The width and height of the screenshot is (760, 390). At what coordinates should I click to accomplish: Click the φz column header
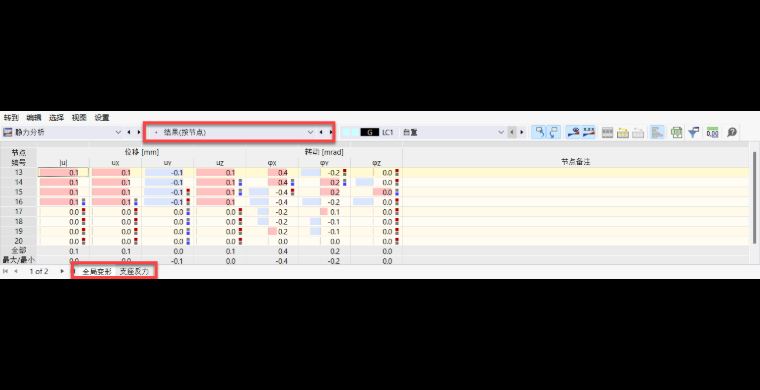pyautogui.click(x=376, y=163)
